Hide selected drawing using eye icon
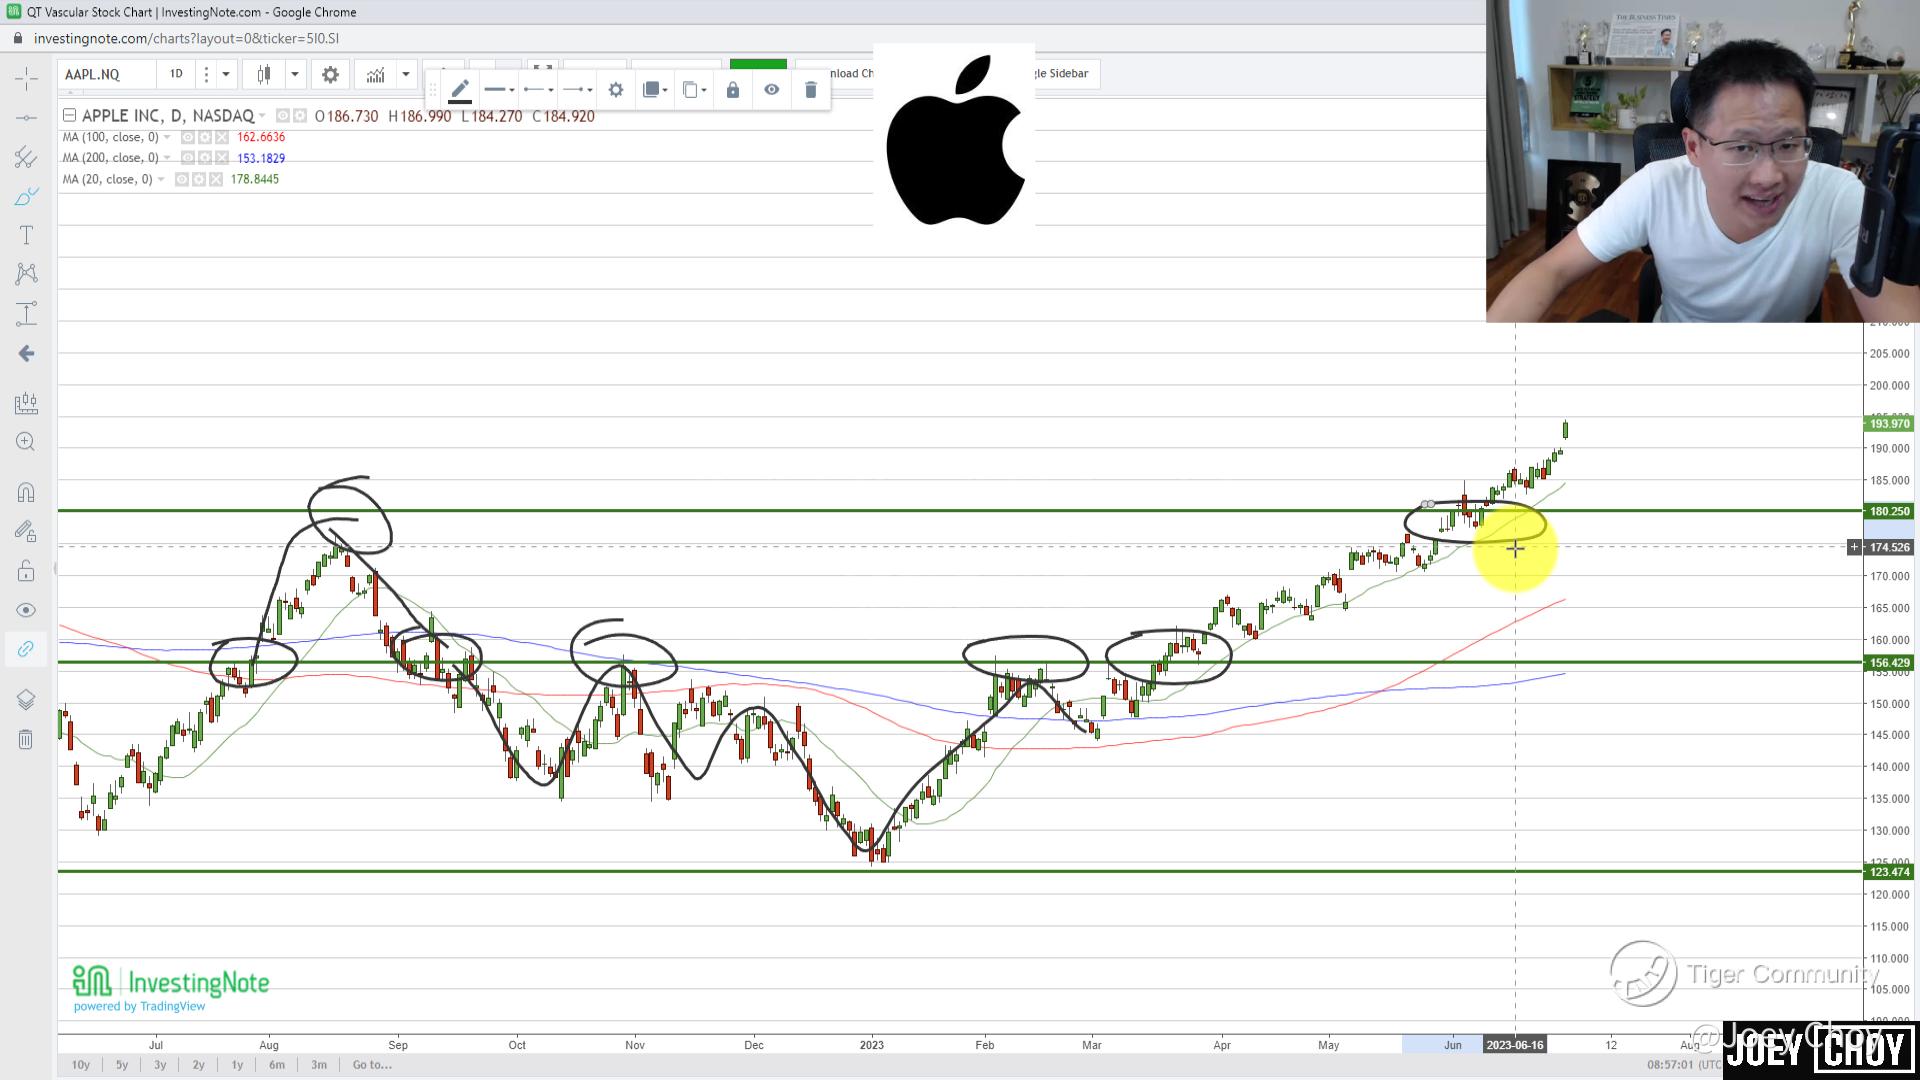 coord(772,90)
